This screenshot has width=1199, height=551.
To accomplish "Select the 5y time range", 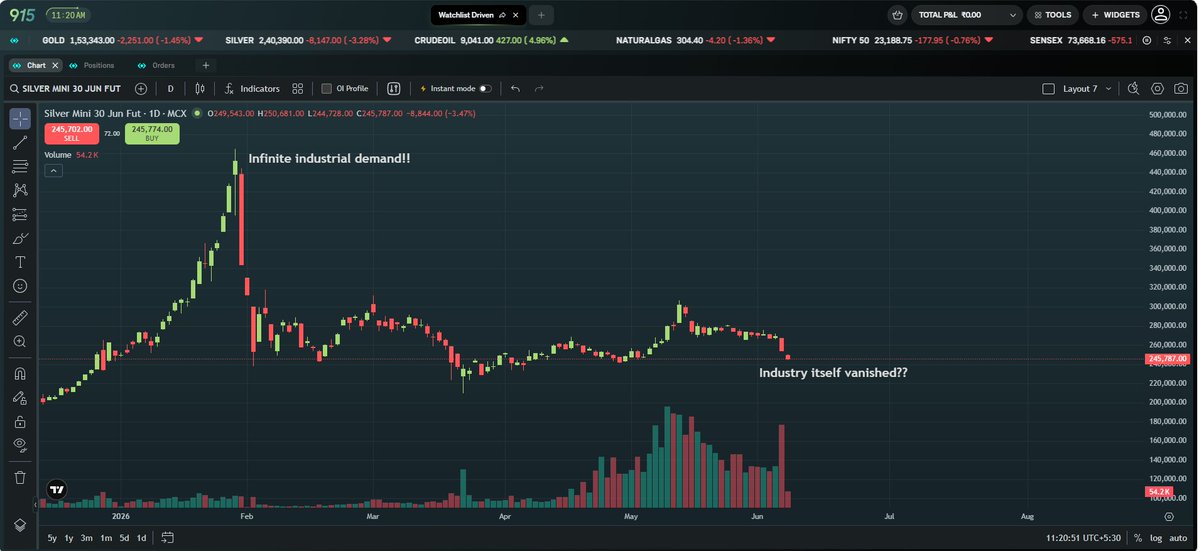I will click(52, 538).
